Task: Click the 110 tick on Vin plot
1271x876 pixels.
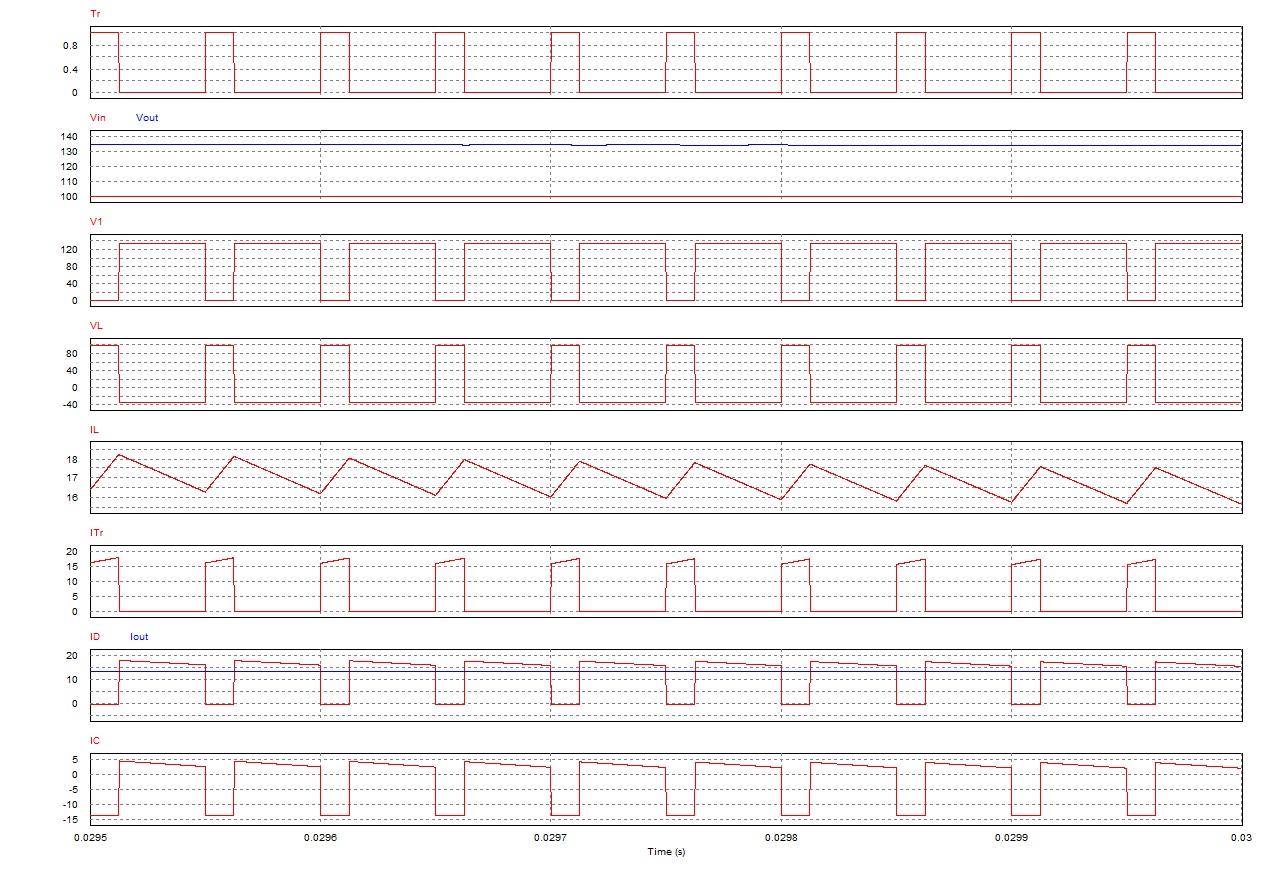Action: [70, 182]
